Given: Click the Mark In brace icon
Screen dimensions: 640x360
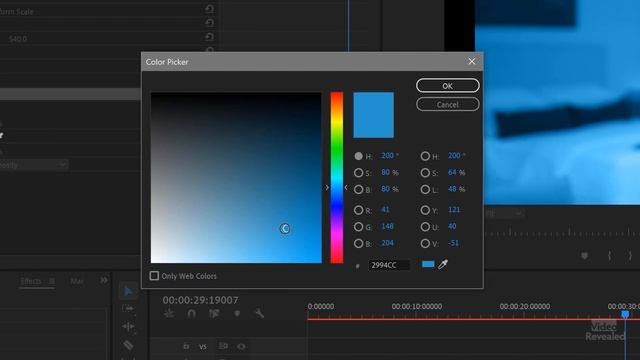Looking at the screenshot, I should pyautogui.click(x=609, y=256).
